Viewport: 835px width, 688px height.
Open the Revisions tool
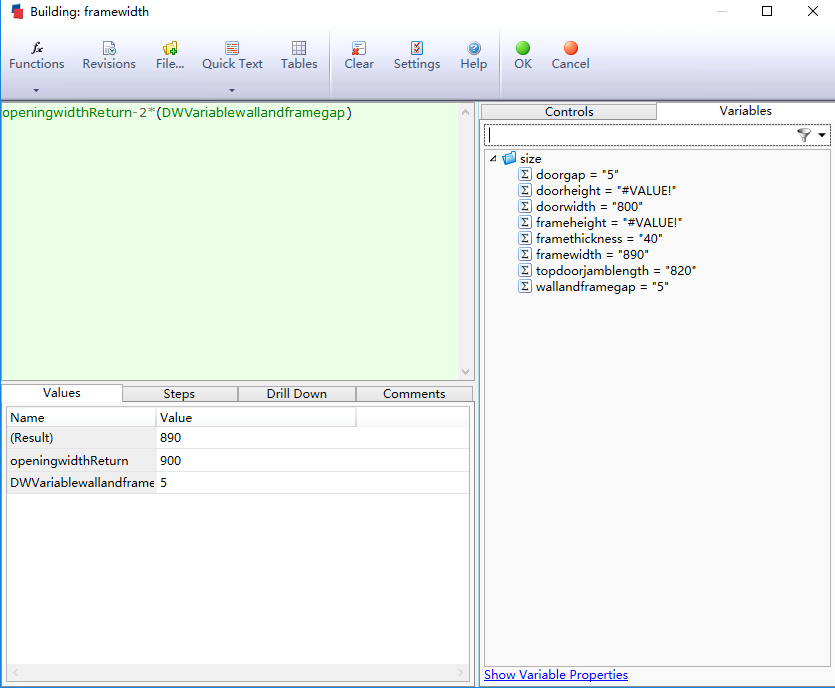(x=109, y=55)
